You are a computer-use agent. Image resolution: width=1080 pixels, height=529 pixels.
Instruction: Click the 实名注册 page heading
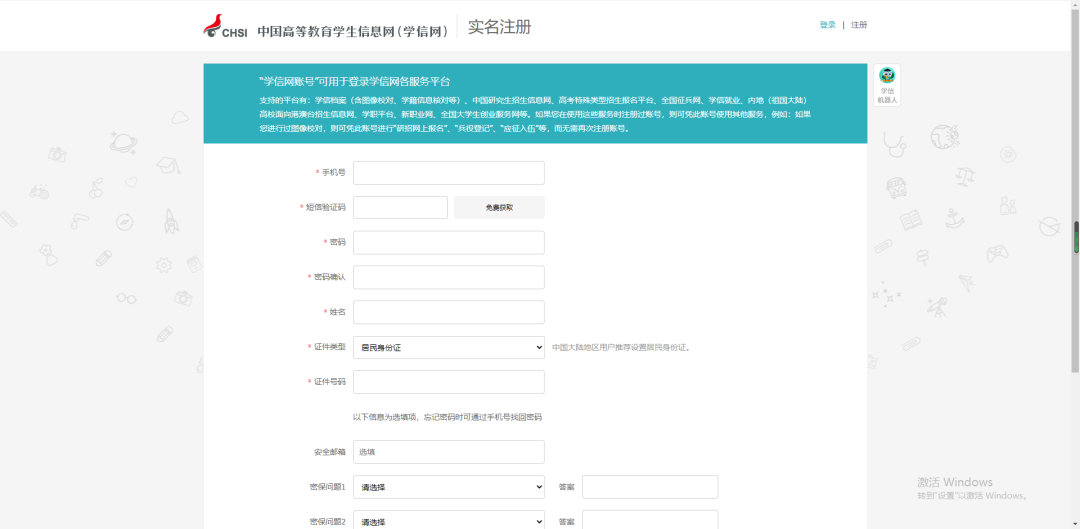coord(499,27)
